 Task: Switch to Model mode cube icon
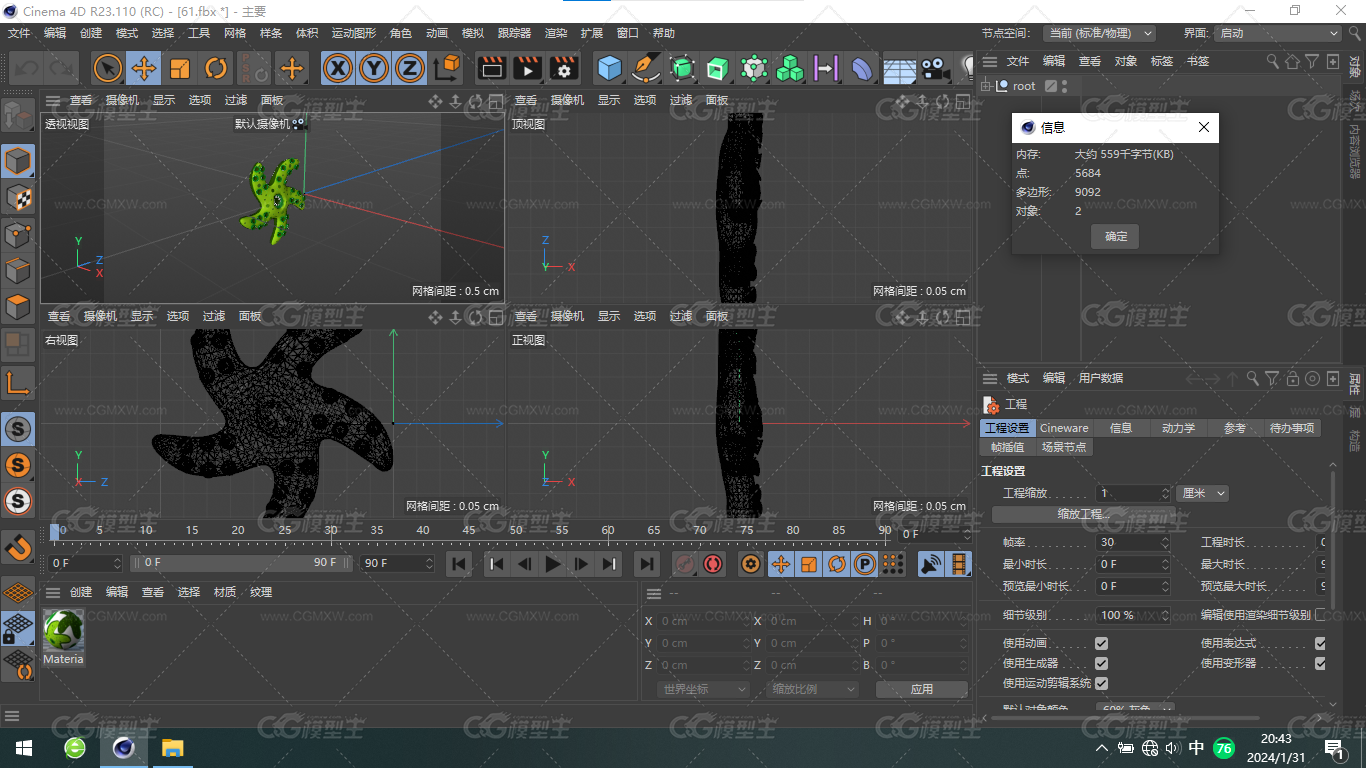pos(18,160)
